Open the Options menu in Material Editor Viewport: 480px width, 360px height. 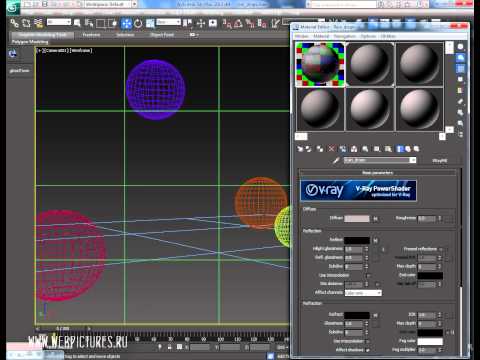(x=368, y=36)
